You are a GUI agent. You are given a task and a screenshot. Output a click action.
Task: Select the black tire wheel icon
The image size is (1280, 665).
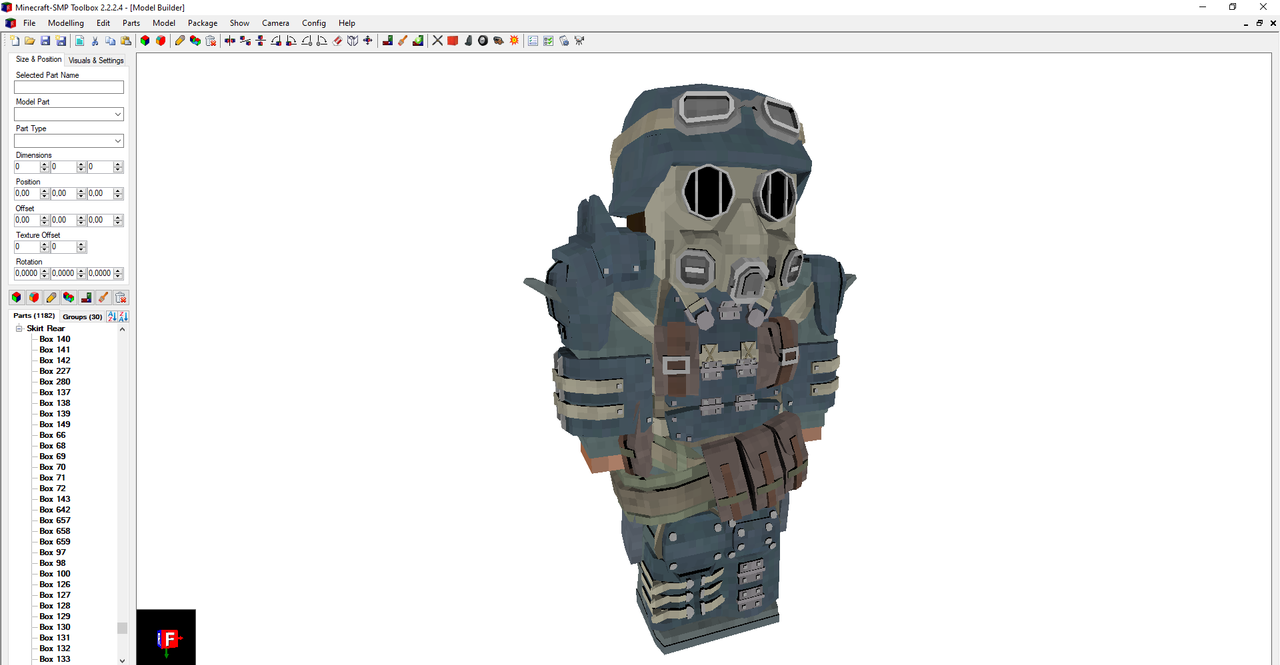[x=483, y=41]
